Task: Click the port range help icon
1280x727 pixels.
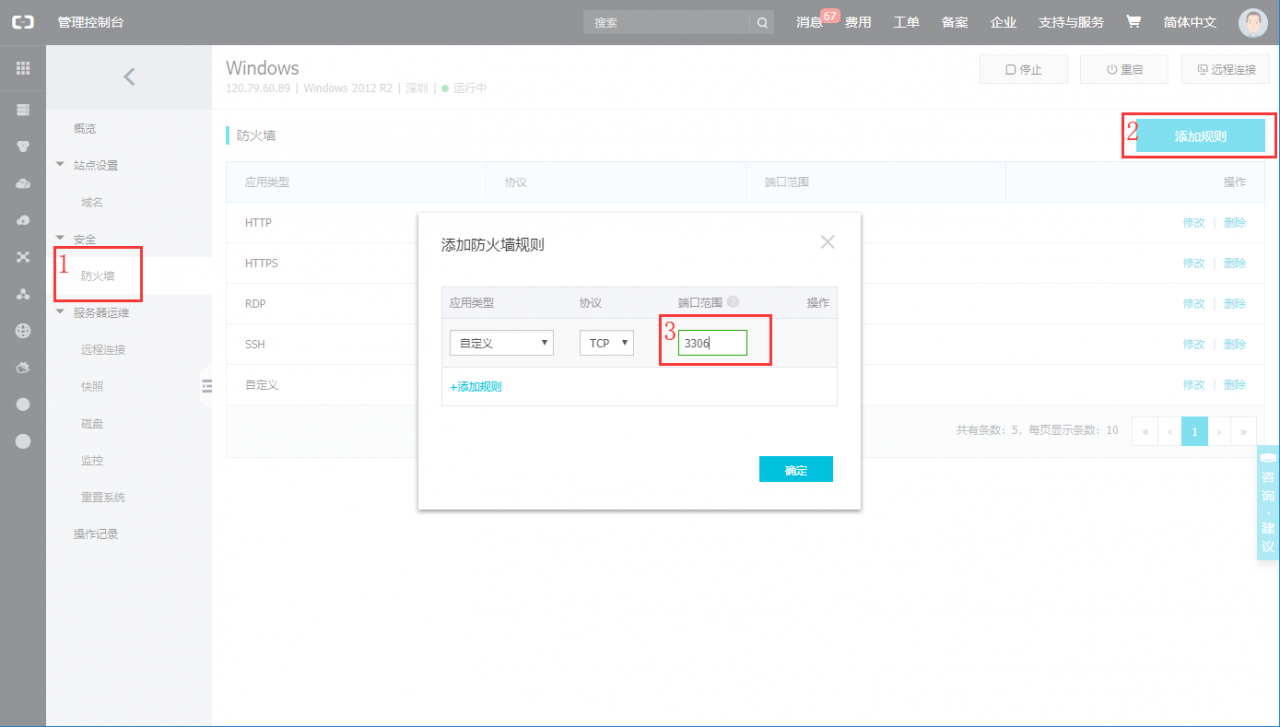Action: [733, 301]
